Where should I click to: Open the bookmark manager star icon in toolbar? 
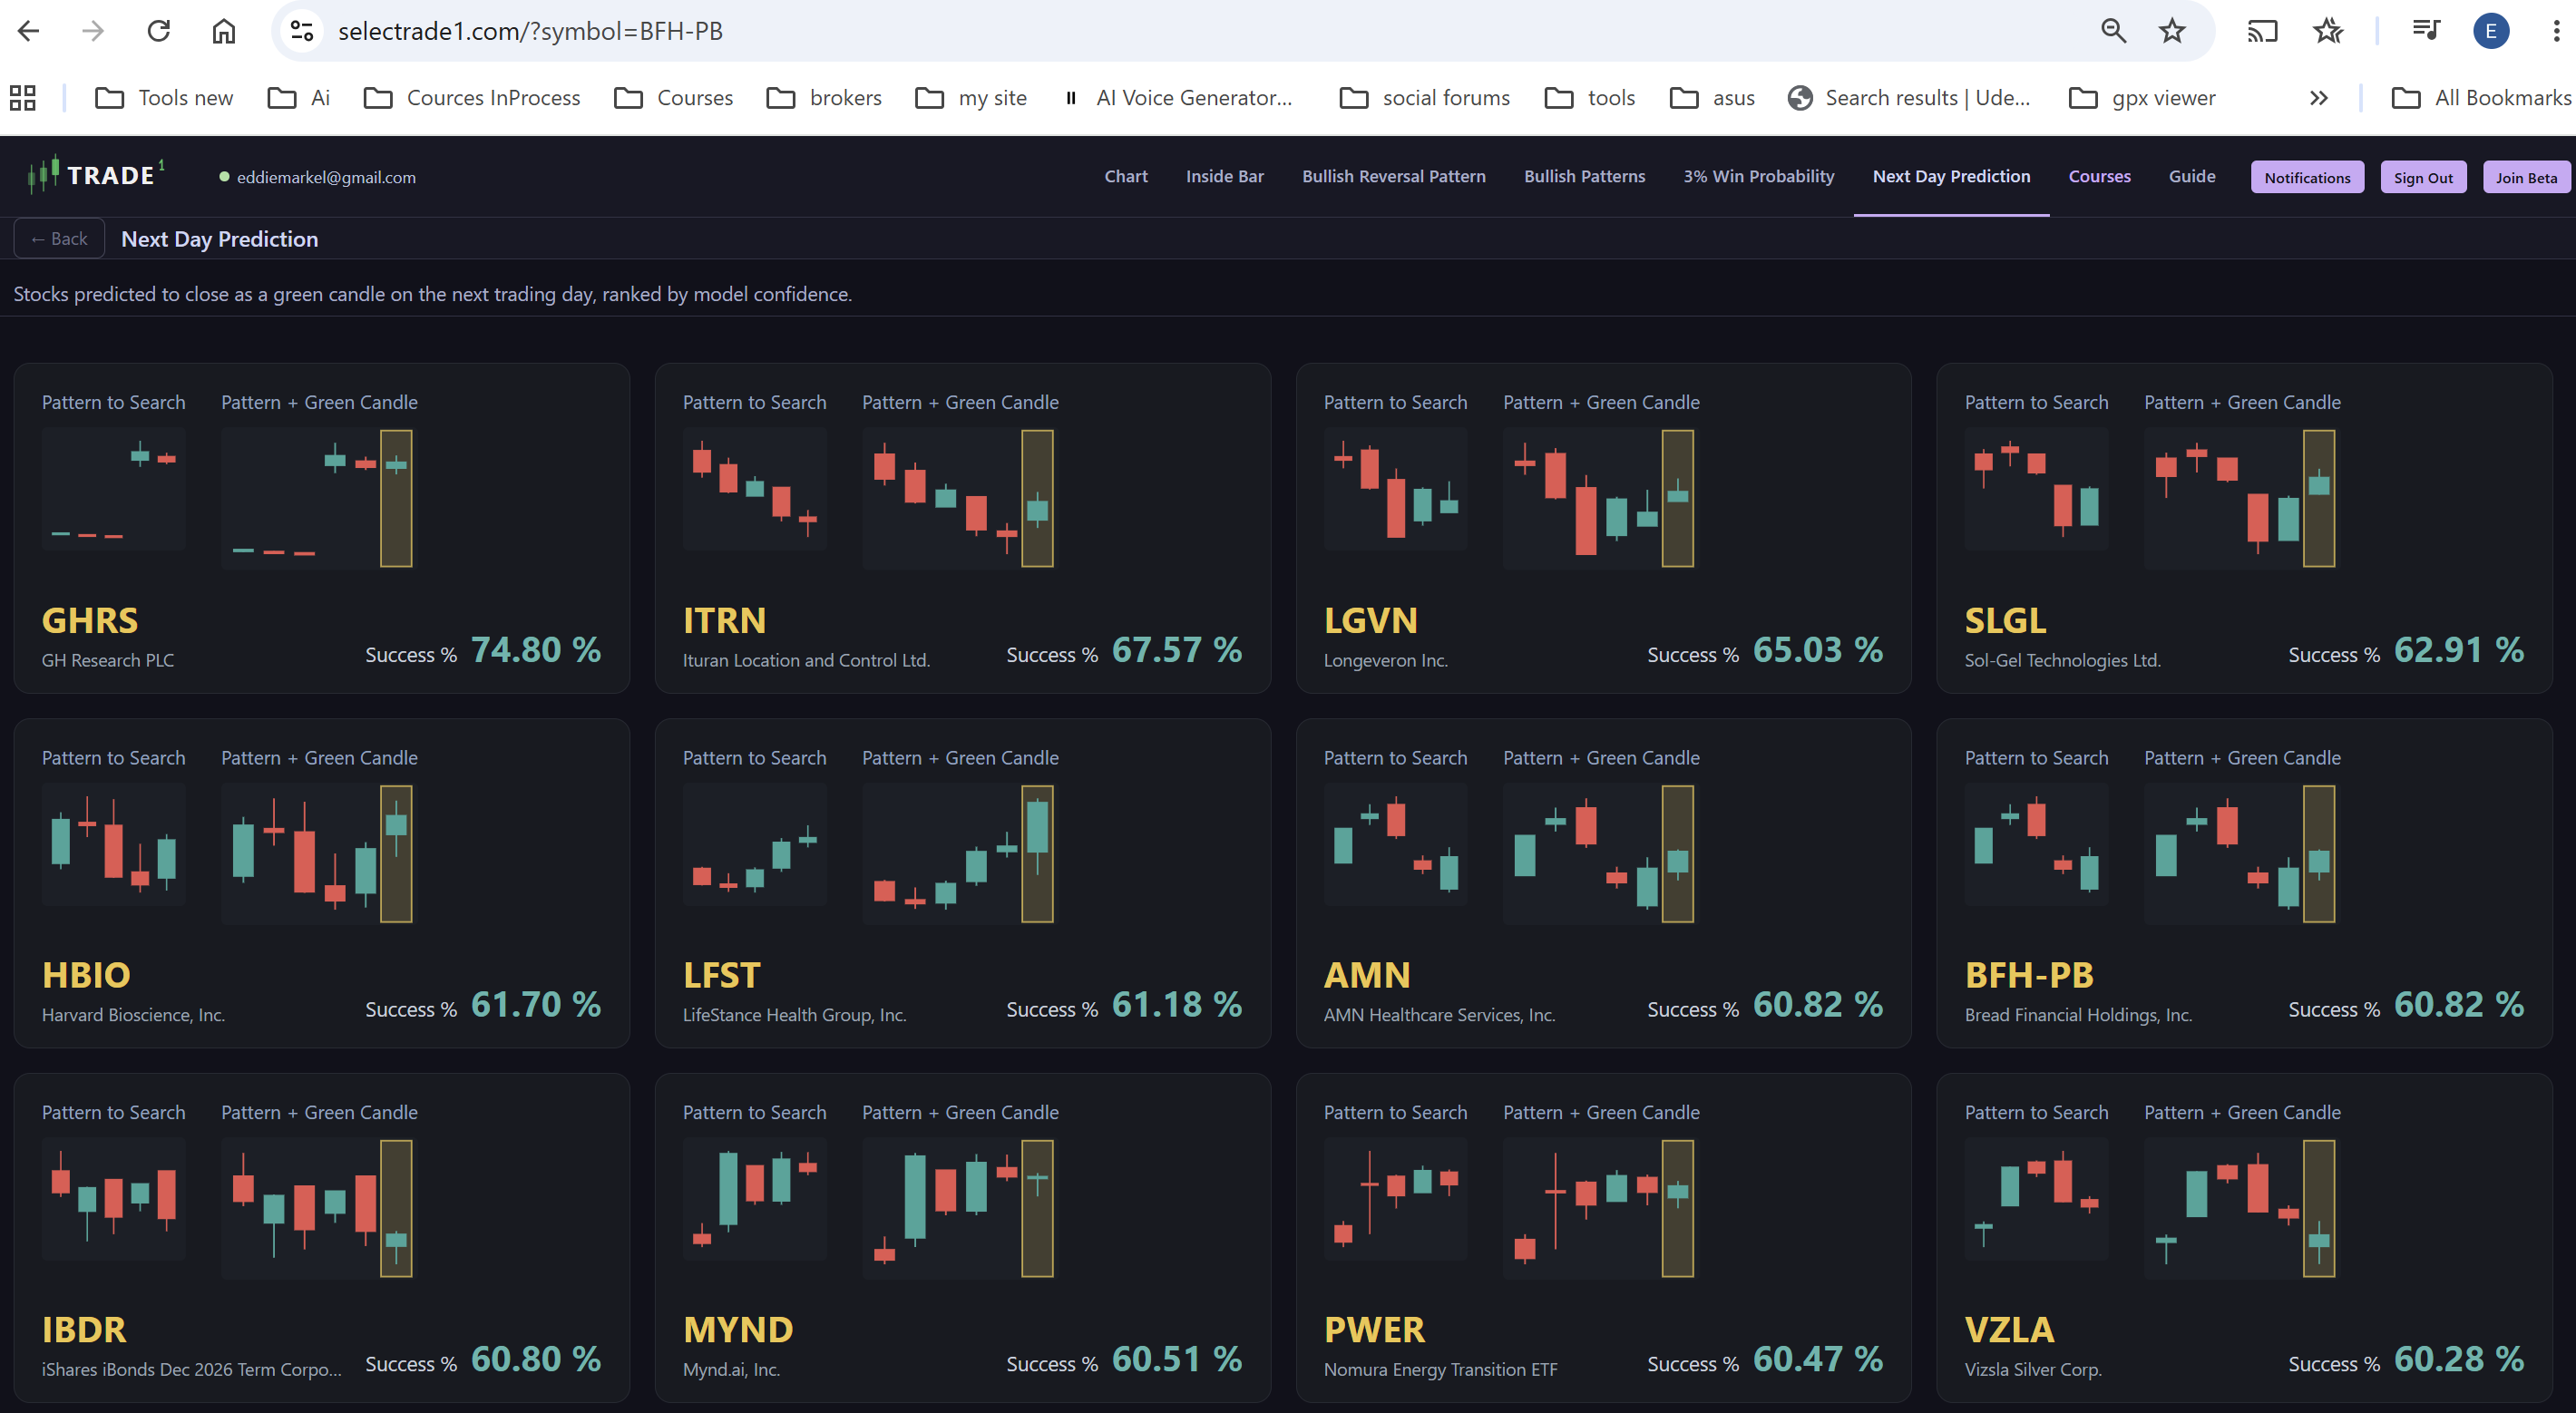pyautogui.click(x=2328, y=31)
